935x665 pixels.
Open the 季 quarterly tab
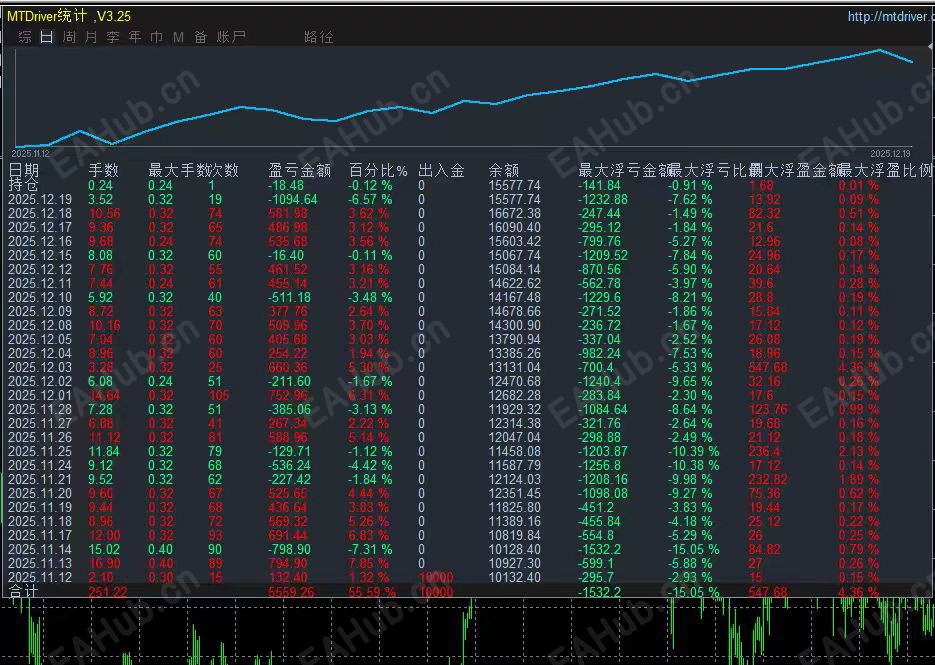pos(113,37)
